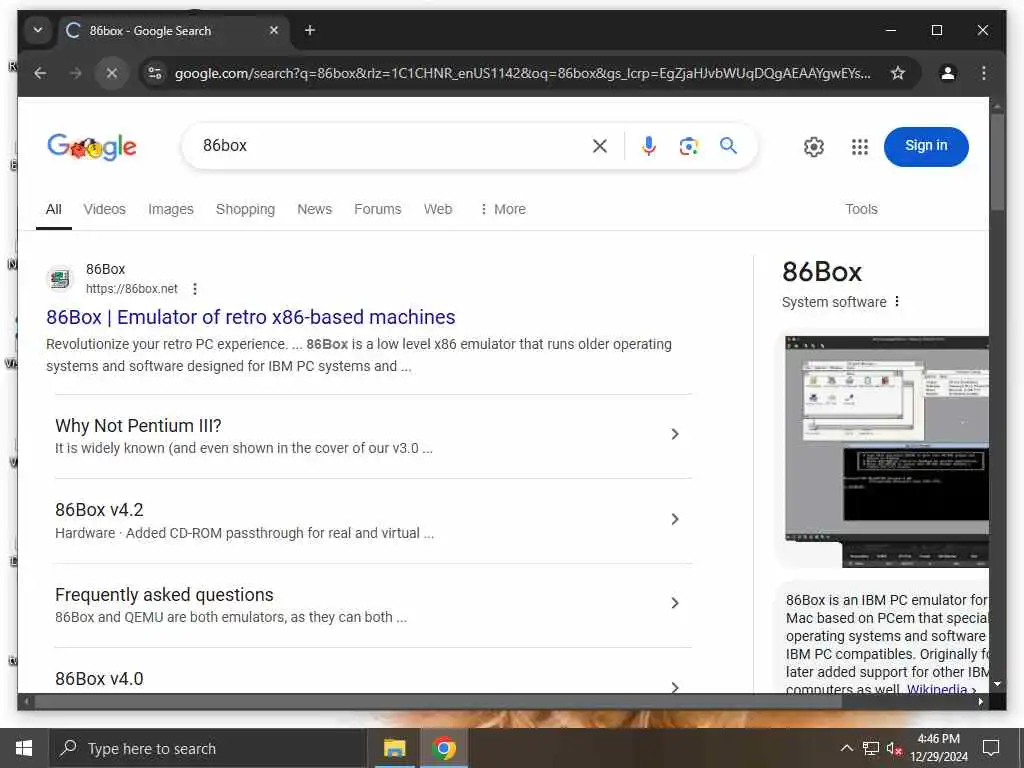Click the Sign in button
This screenshot has height=768, width=1024.
(925, 146)
